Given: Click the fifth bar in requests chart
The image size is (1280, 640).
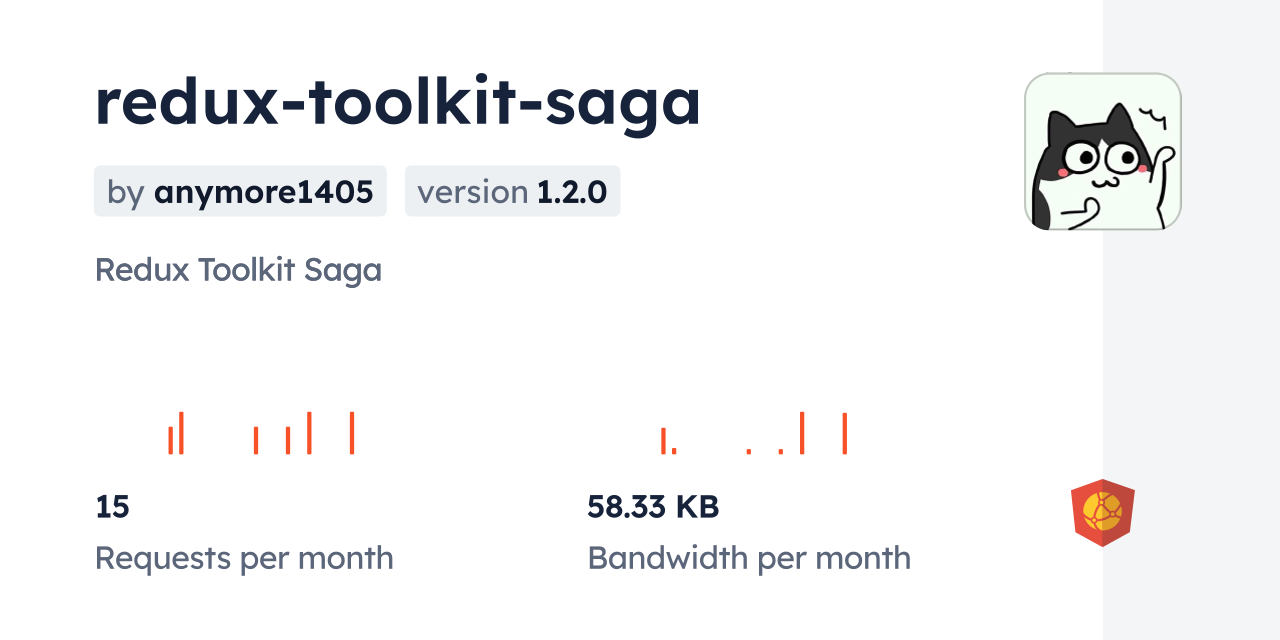Looking at the screenshot, I should 309,433.
